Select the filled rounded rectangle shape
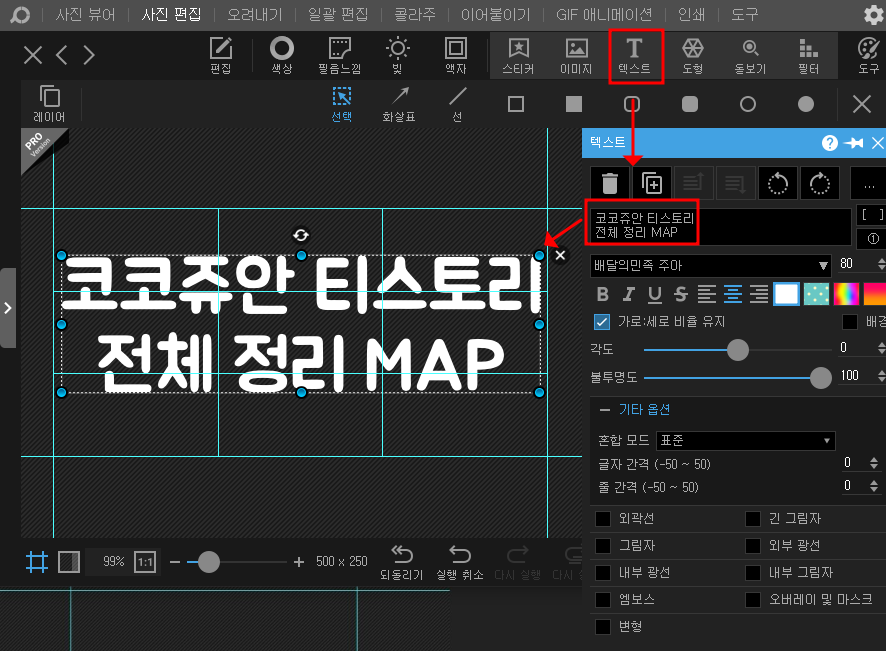 tap(690, 104)
